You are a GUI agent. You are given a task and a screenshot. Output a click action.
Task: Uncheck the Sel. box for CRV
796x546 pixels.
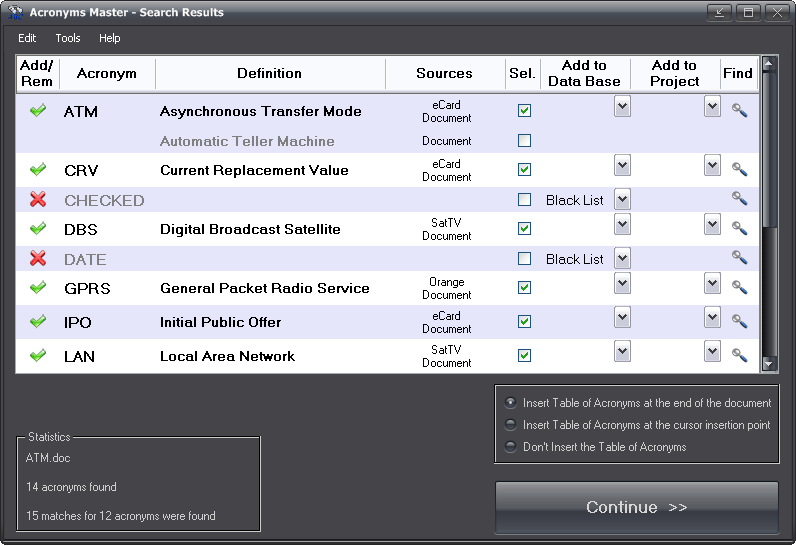pyautogui.click(x=524, y=170)
